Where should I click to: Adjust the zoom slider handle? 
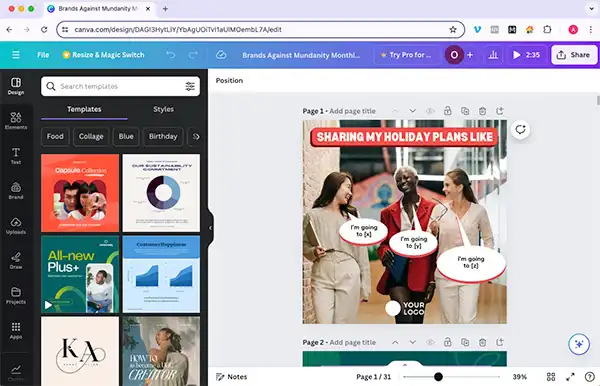coord(438,377)
